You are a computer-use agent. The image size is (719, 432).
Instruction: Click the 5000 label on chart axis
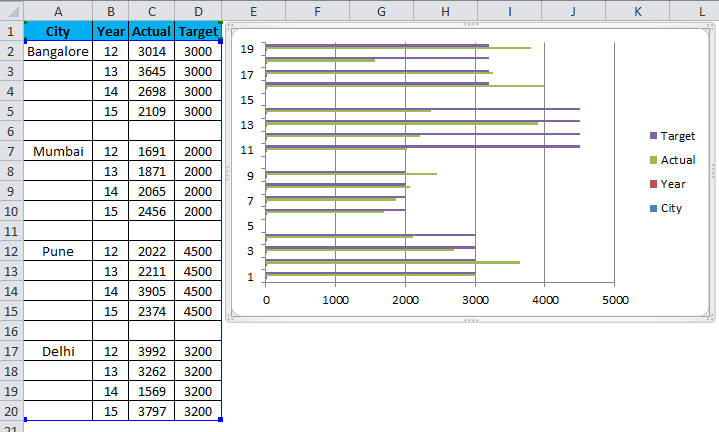(x=615, y=300)
